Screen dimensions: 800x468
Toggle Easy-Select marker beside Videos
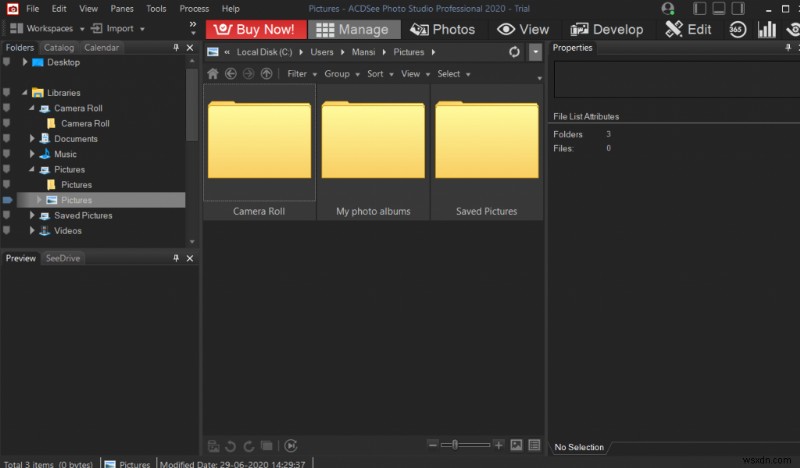coord(7,231)
